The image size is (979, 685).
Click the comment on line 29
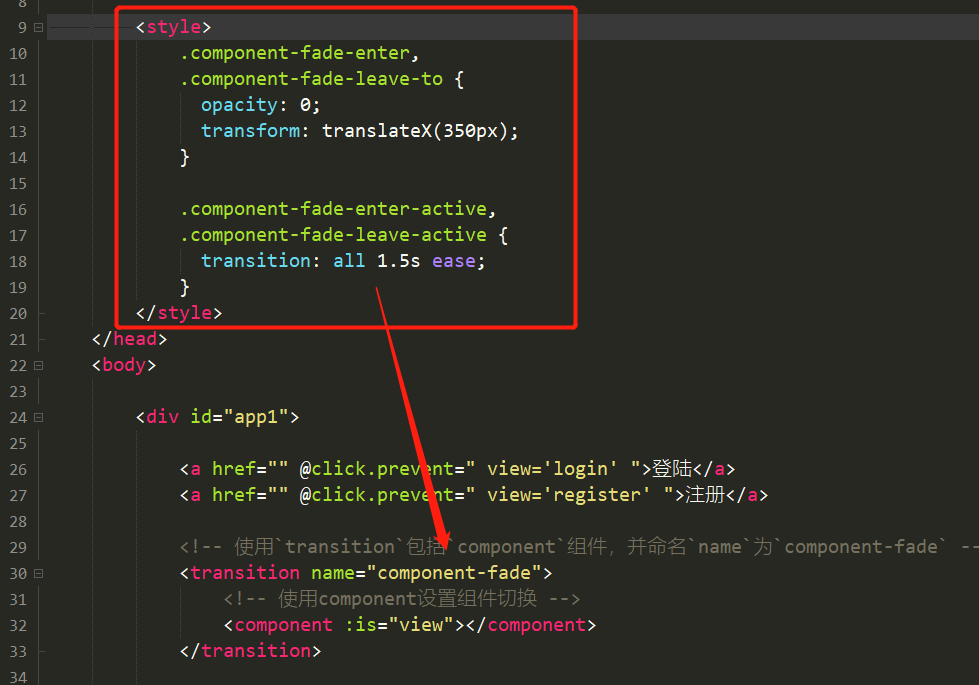[579, 547]
